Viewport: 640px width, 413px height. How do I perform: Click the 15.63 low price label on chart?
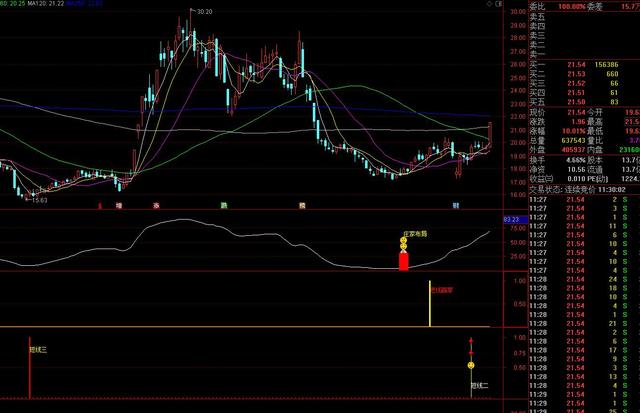[x=40, y=200]
